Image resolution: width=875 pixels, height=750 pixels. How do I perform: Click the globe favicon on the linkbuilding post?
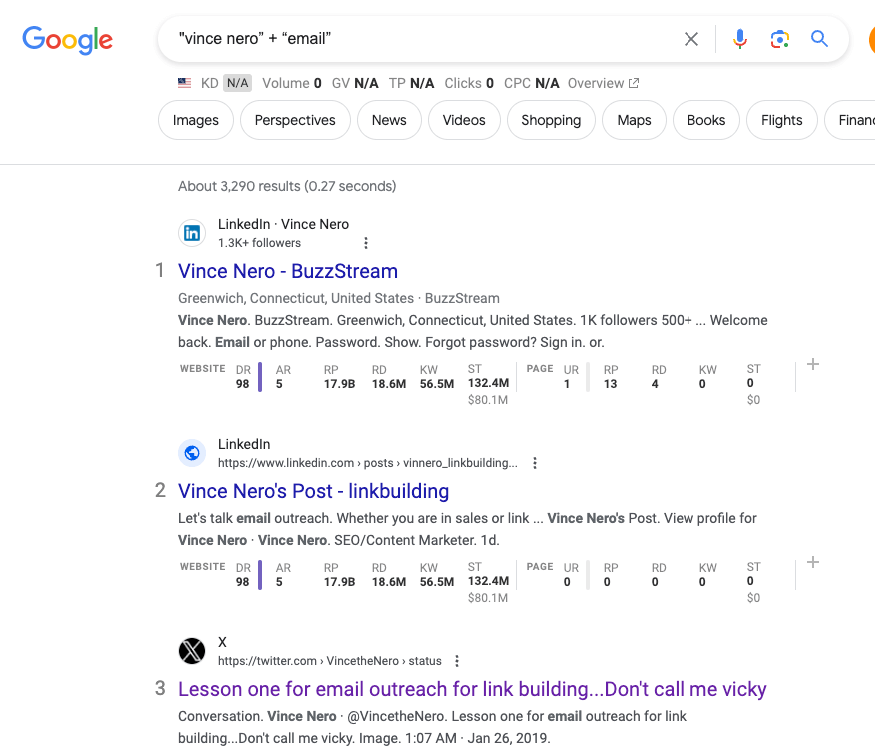pyautogui.click(x=192, y=452)
